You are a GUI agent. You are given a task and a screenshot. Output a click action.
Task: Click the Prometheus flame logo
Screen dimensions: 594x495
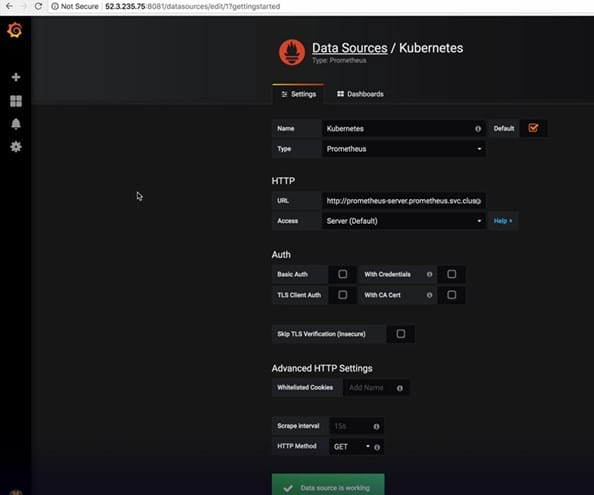coord(292,53)
